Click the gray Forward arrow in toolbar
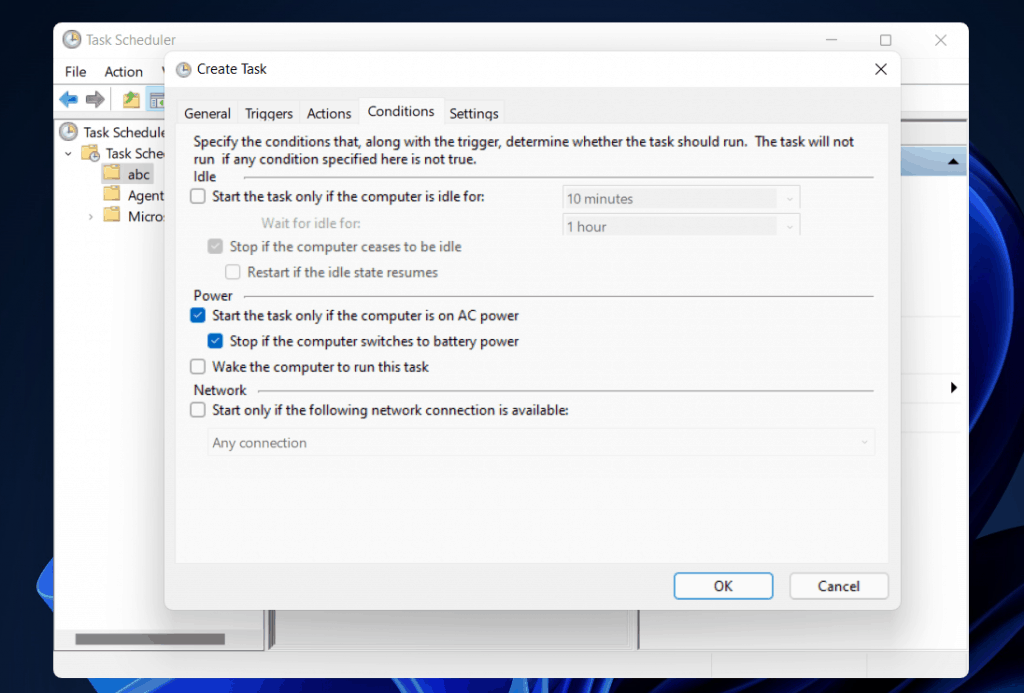The image size is (1024, 693). pos(95,99)
